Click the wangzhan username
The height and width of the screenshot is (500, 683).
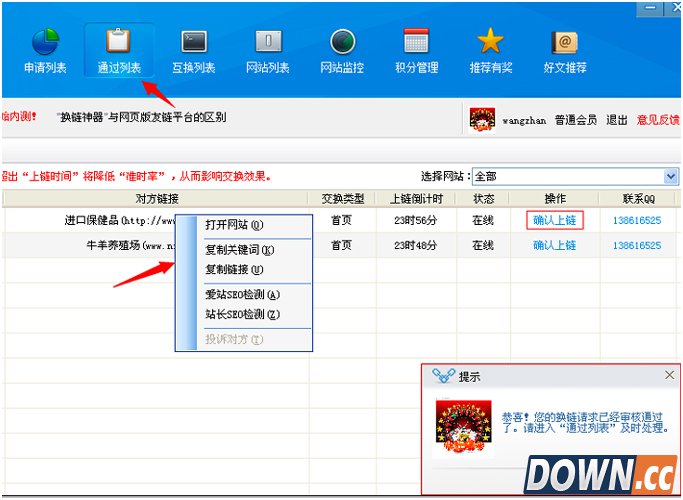tap(524, 121)
